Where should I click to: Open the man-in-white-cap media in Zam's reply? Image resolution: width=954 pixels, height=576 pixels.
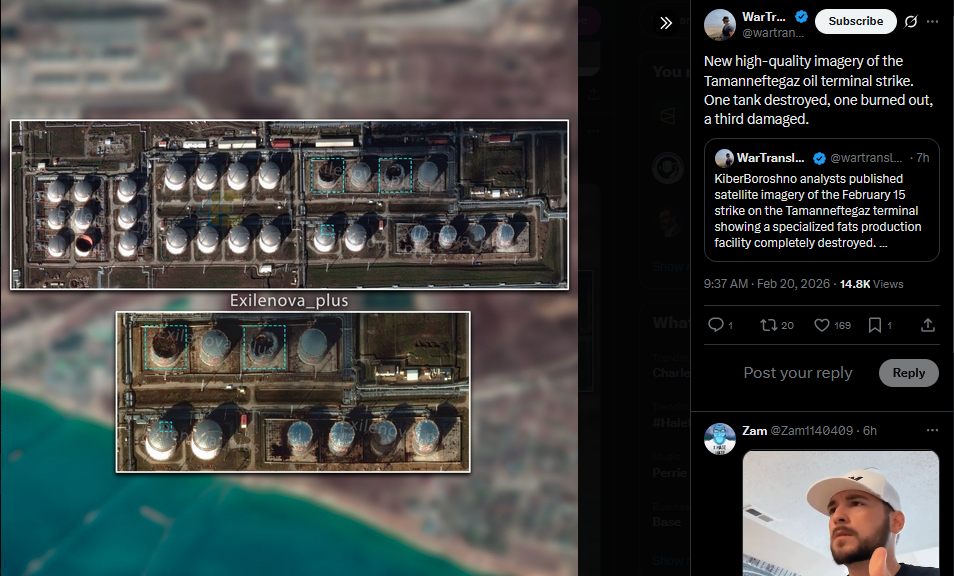point(841,513)
